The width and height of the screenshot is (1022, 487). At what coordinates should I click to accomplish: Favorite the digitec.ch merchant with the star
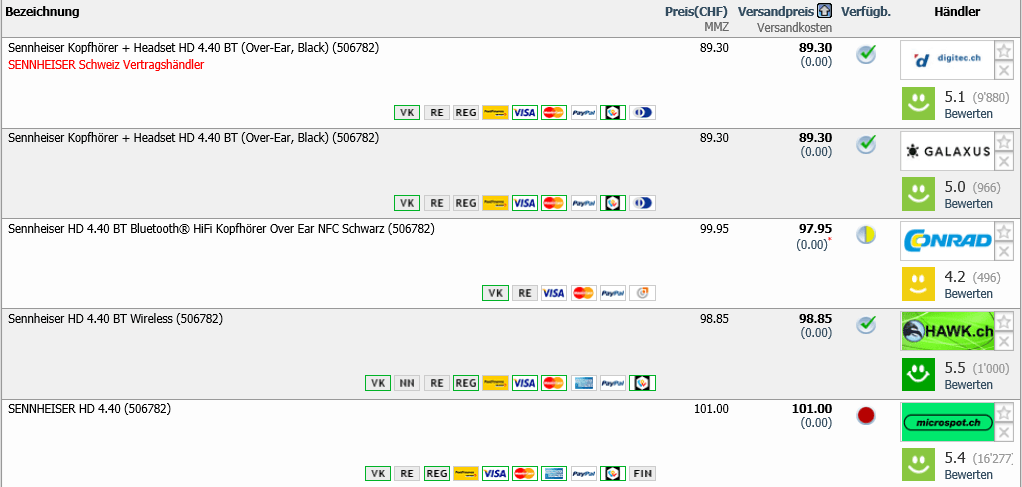click(1004, 51)
